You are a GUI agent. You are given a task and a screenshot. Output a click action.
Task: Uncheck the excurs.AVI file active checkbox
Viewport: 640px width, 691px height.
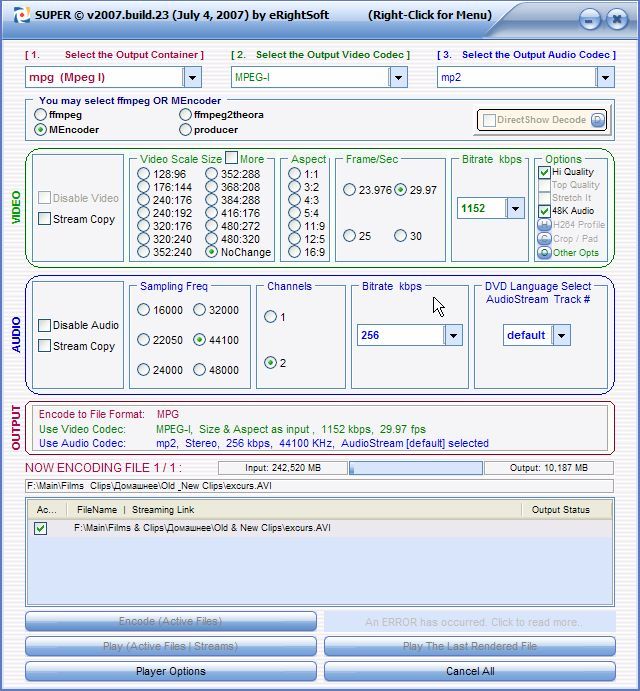tap(41, 528)
